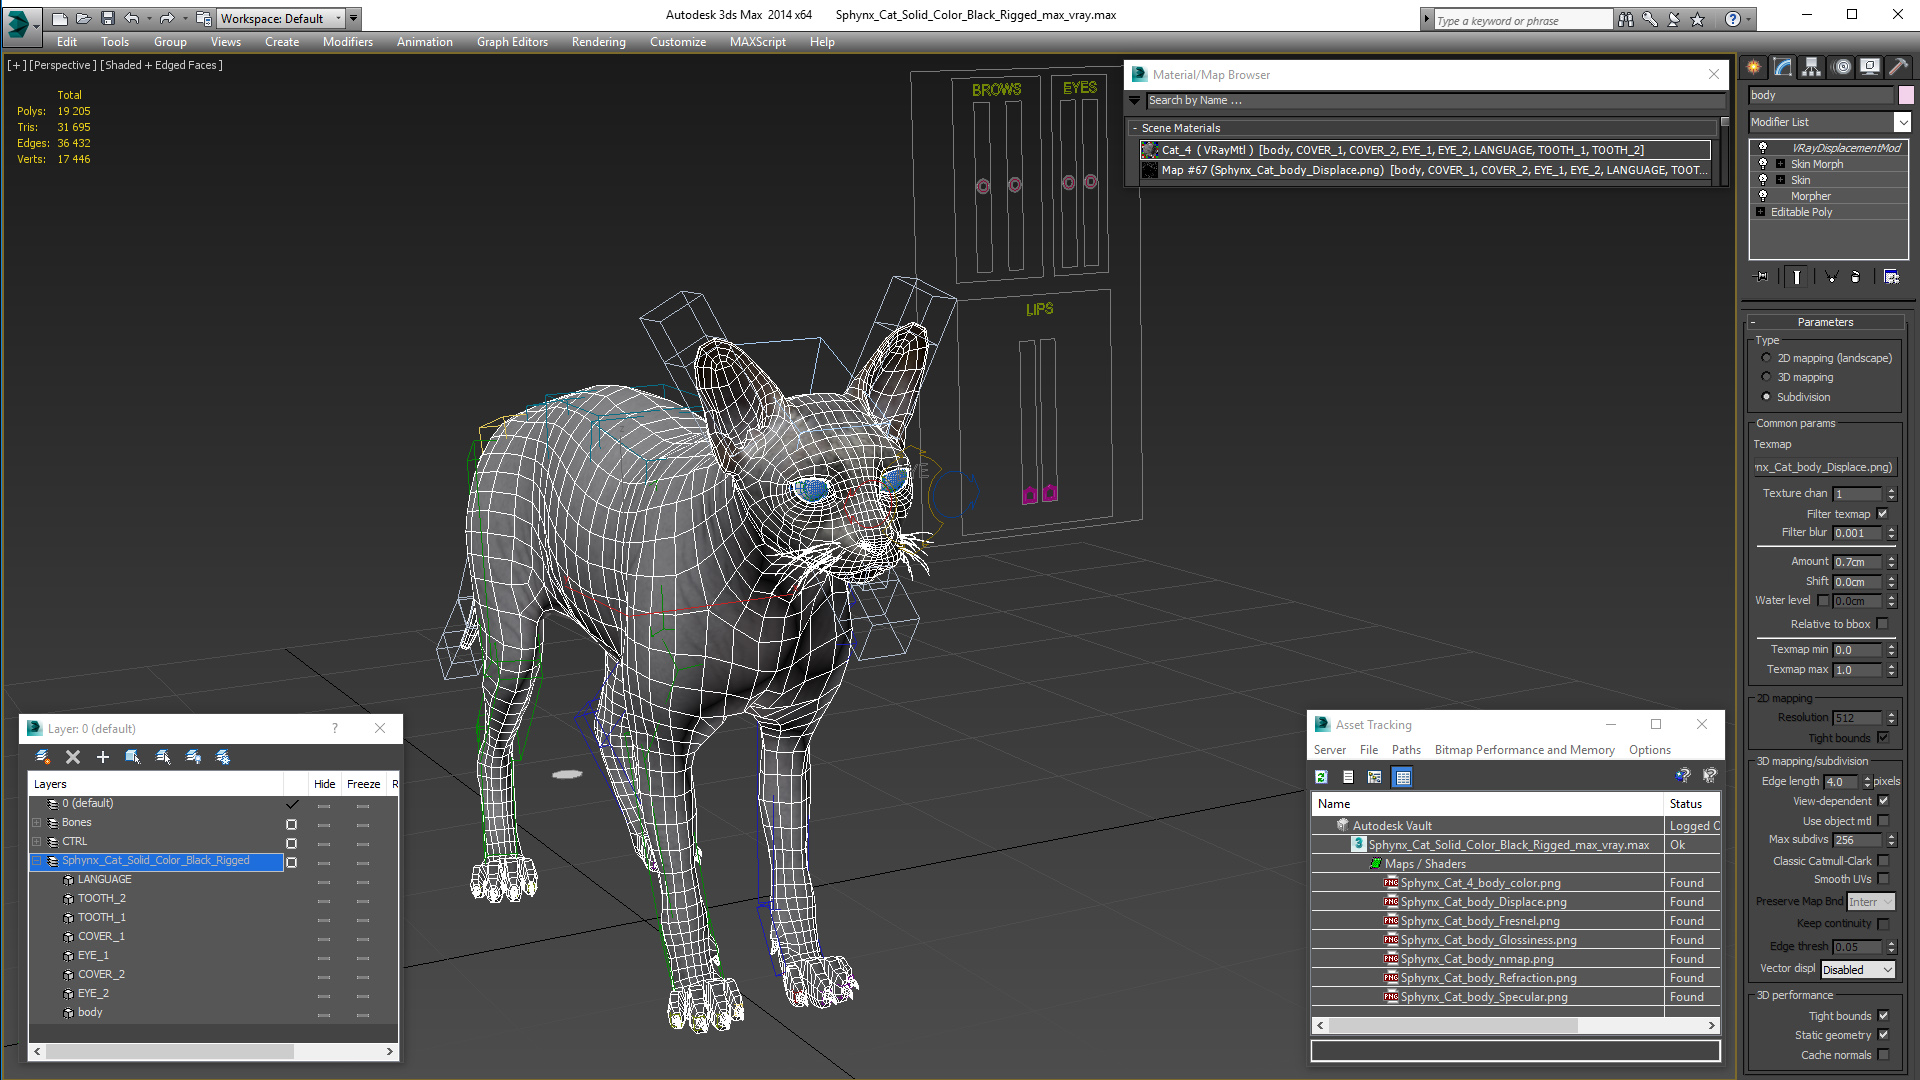Click the search binoculars icon in title bar
Viewport: 1920px width, 1080px height.
click(x=1626, y=19)
